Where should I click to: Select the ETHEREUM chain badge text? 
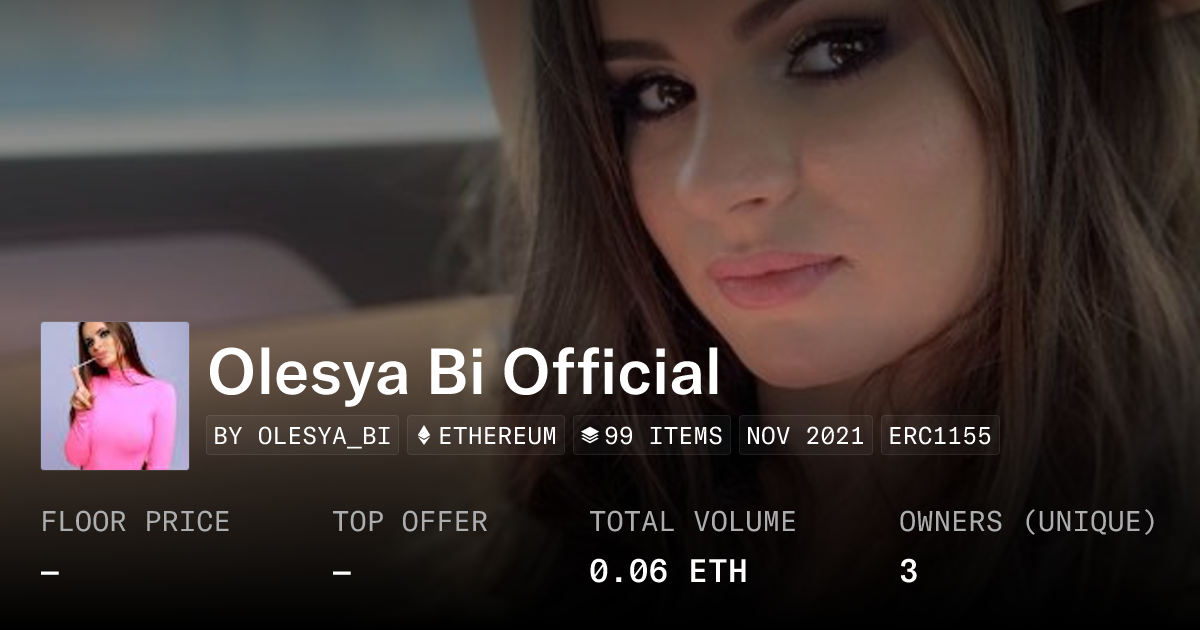pyautogui.click(x=497, y=436)
